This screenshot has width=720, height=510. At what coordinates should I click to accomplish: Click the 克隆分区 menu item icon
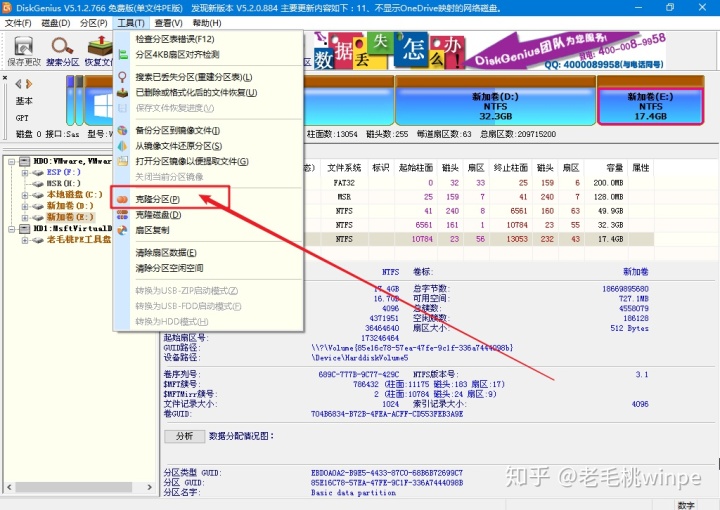coord(122,199)
